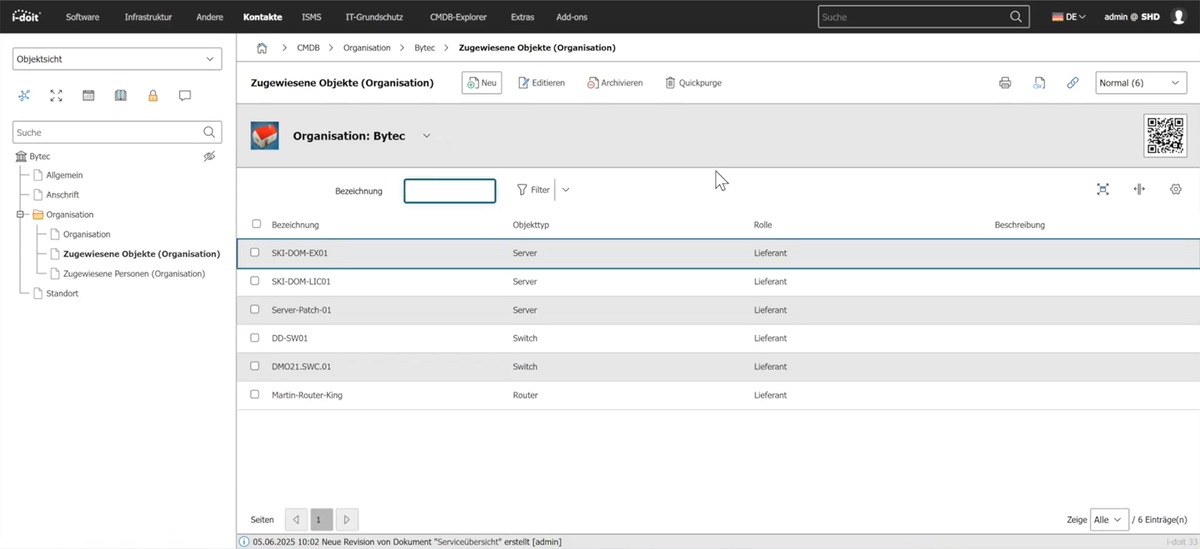Screen dimensions: 1200x549
Task: Click the permalink chain icon
Action: pyautogui.click(x=1072, y=83)
